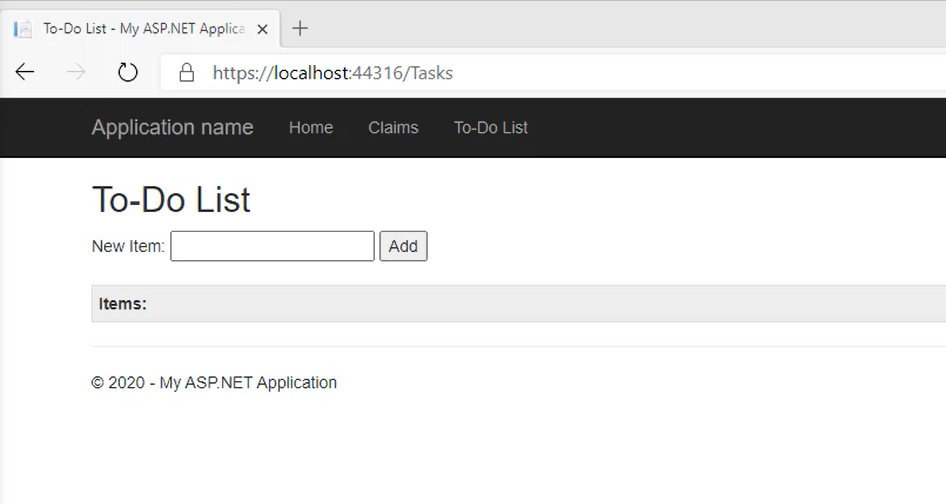
Task: Click the To-Do List page heading
Action: point(171,200)
